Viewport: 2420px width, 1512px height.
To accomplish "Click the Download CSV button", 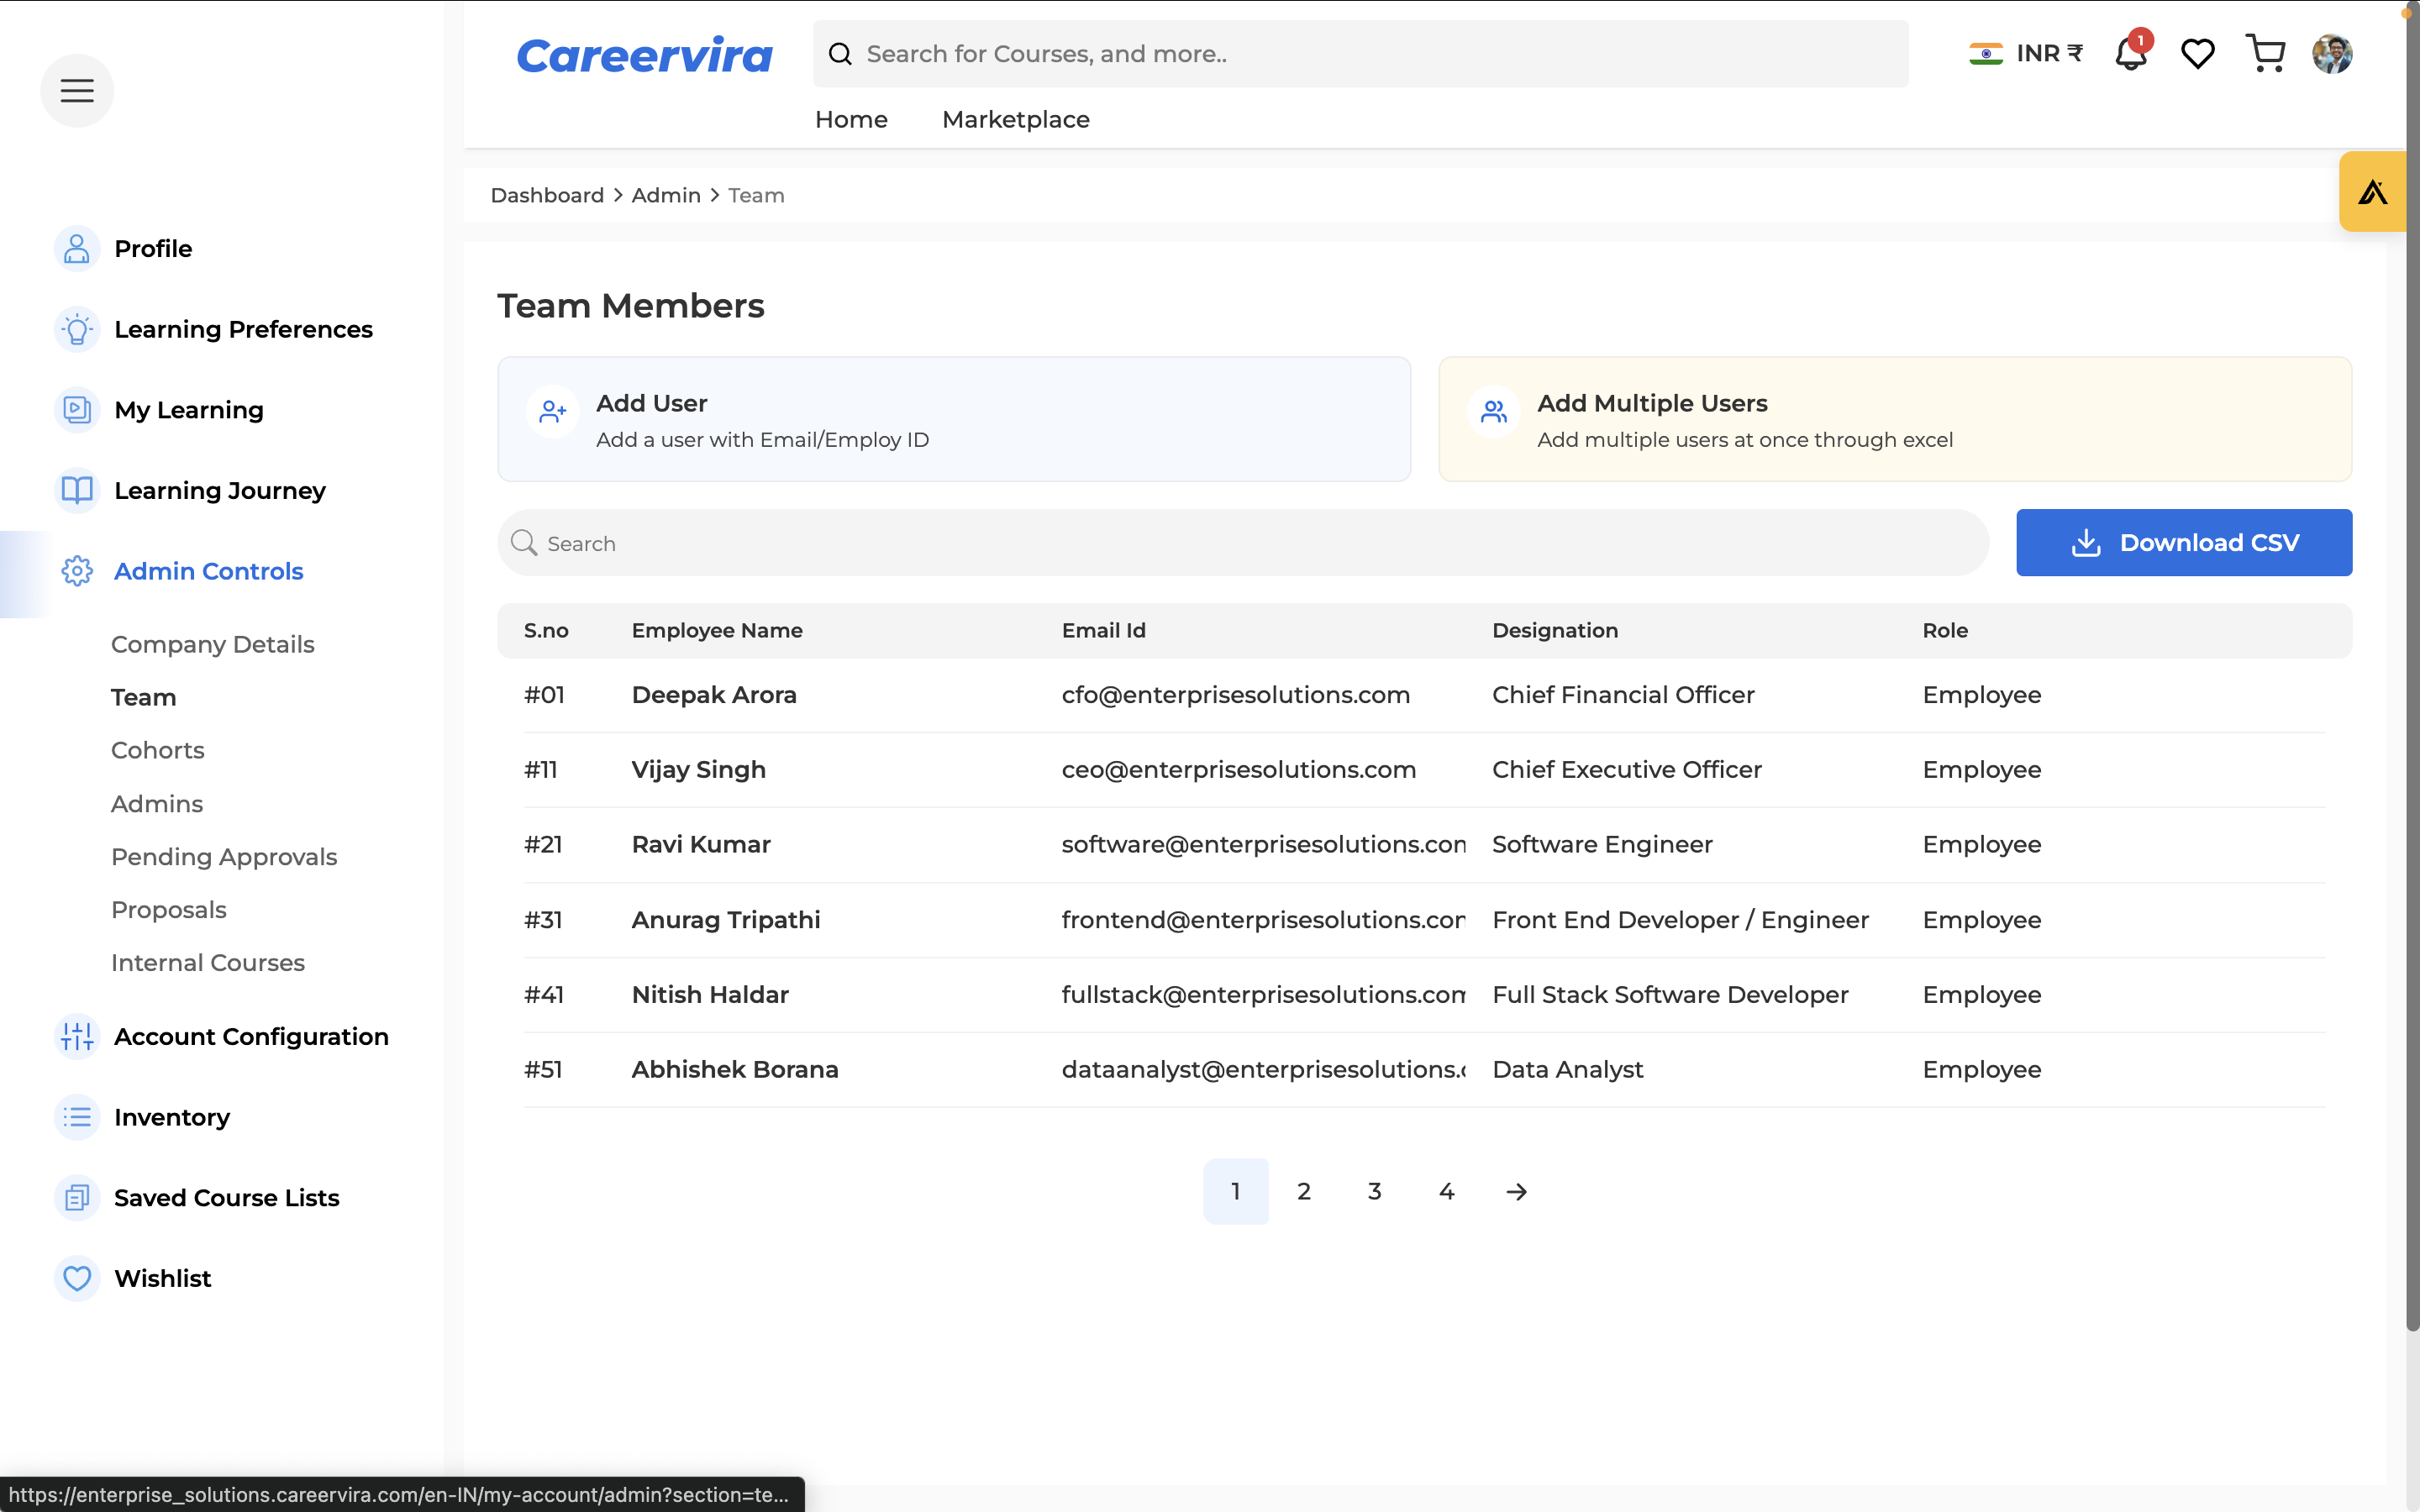I will pyautogui.click(x=2183, y=543).
